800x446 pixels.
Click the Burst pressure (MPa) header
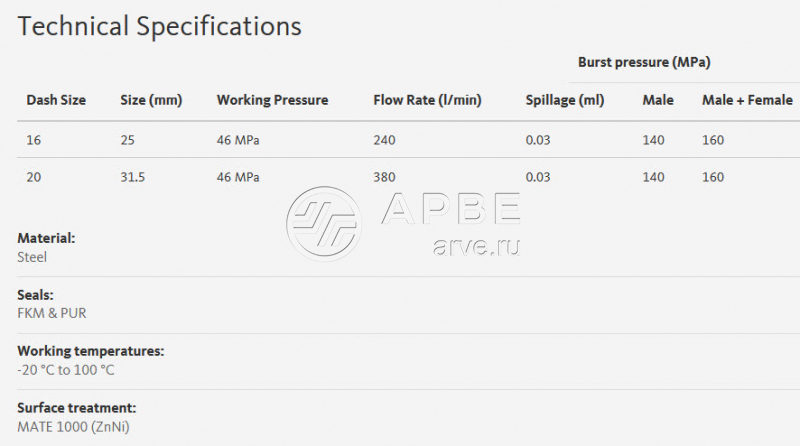[x=644, y=62]
